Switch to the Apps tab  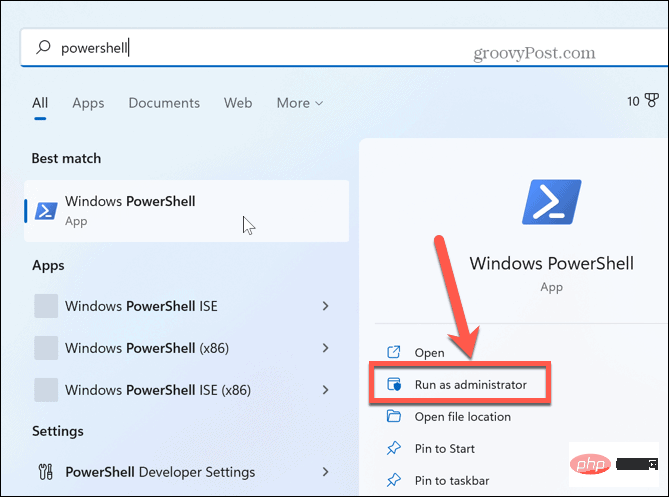point(88,103)
